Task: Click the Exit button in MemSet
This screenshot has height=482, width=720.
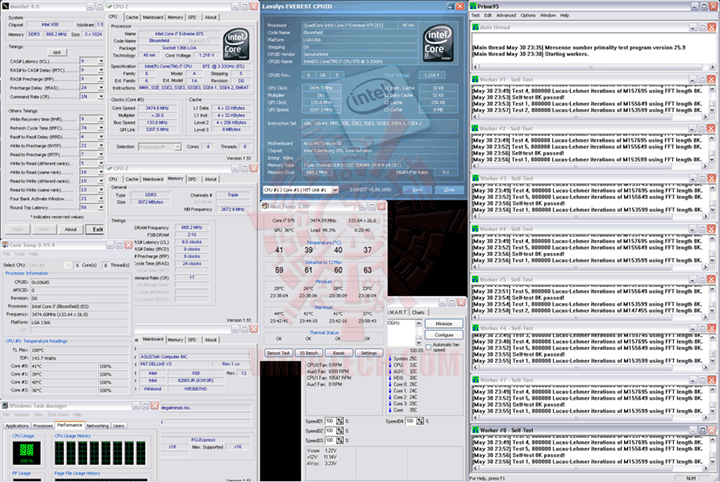Action: [97, 229]
